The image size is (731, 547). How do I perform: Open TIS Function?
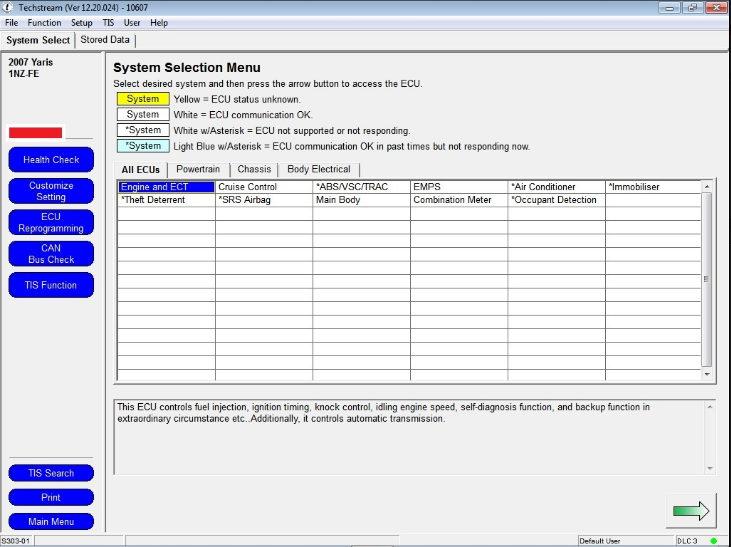click(x=51, y=285)
